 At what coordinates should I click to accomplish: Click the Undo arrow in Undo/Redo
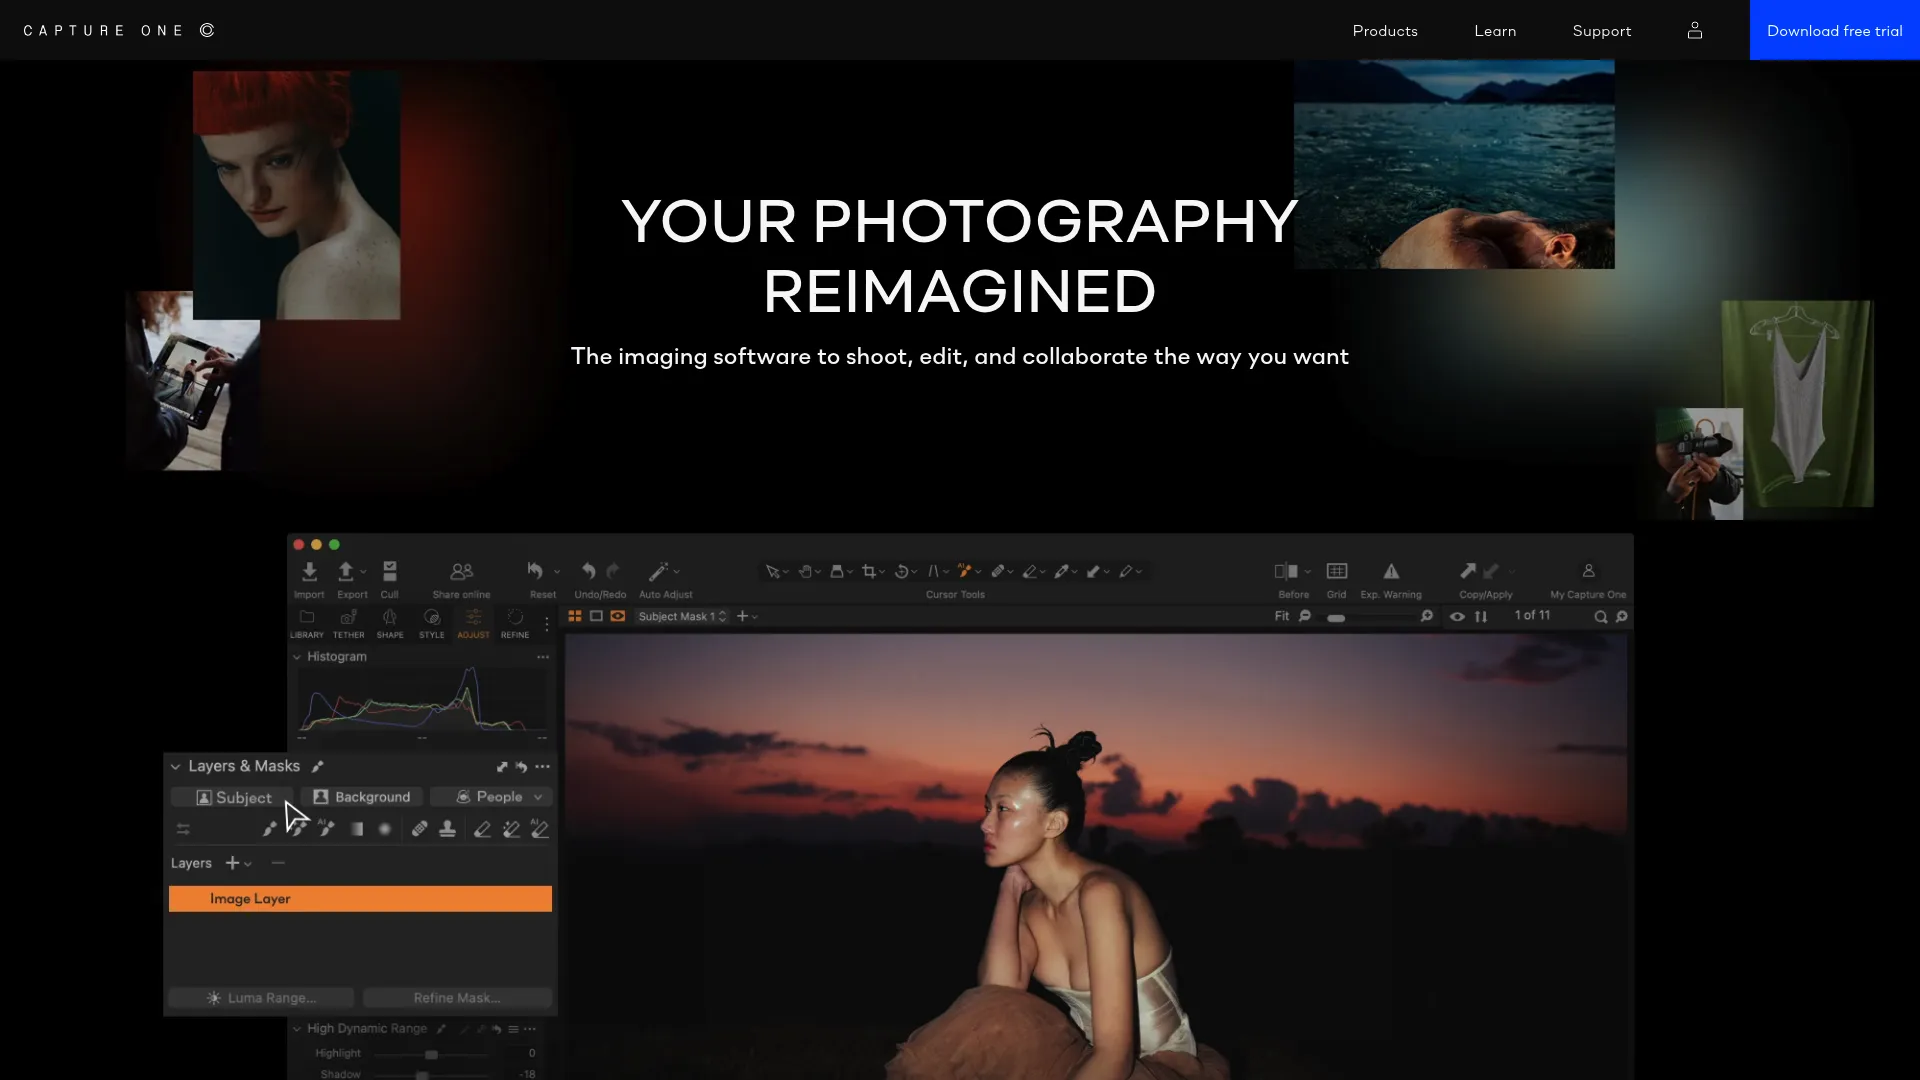[x=589, y=571]
